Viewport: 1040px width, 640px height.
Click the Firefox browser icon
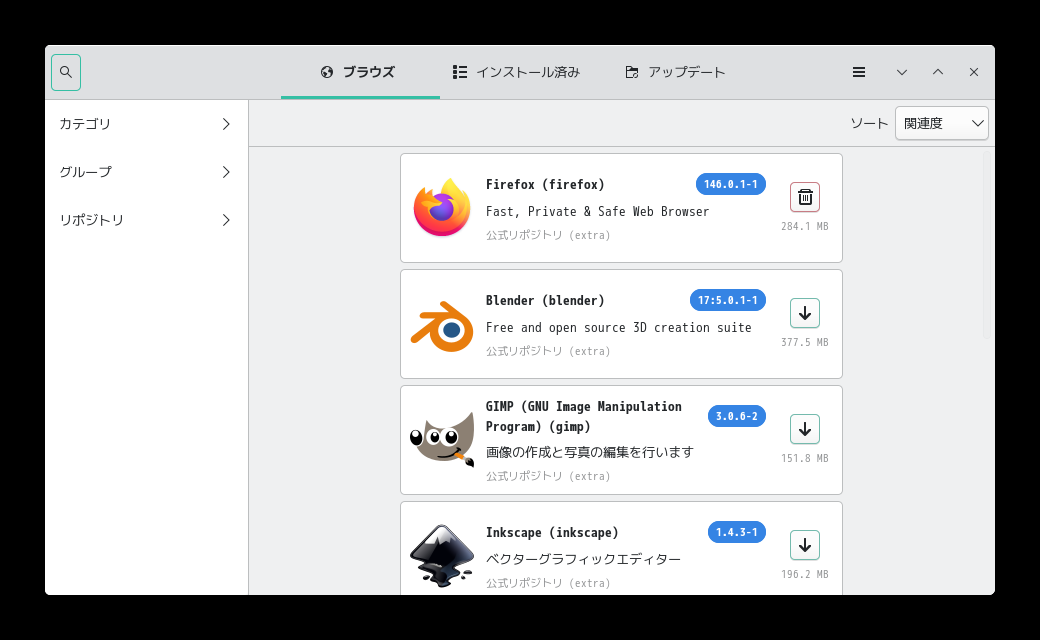click(x=441, y=208)
